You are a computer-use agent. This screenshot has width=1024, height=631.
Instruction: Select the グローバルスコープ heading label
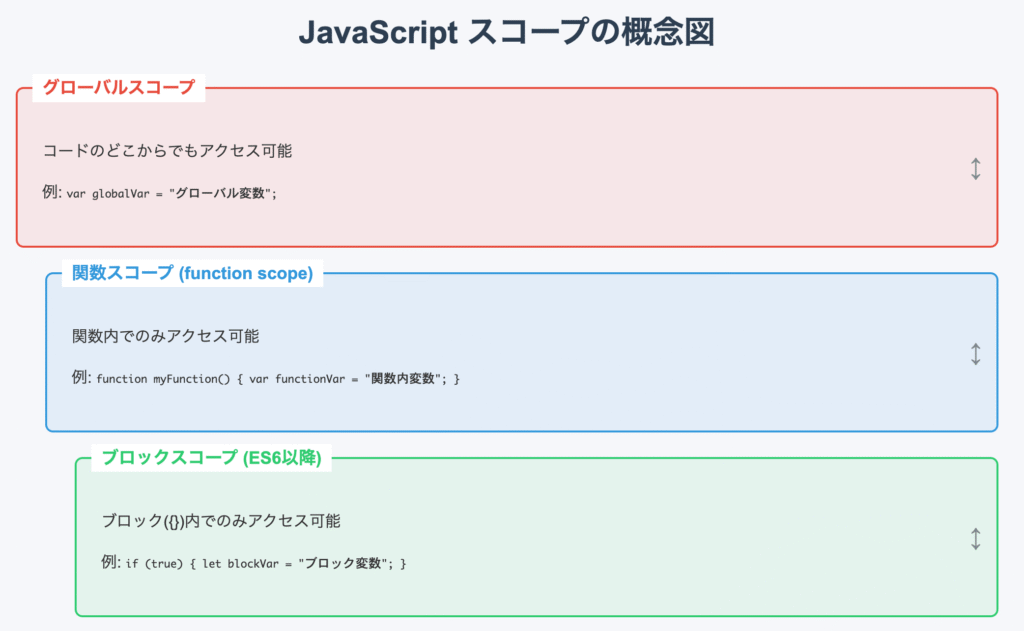click(119, 88)
